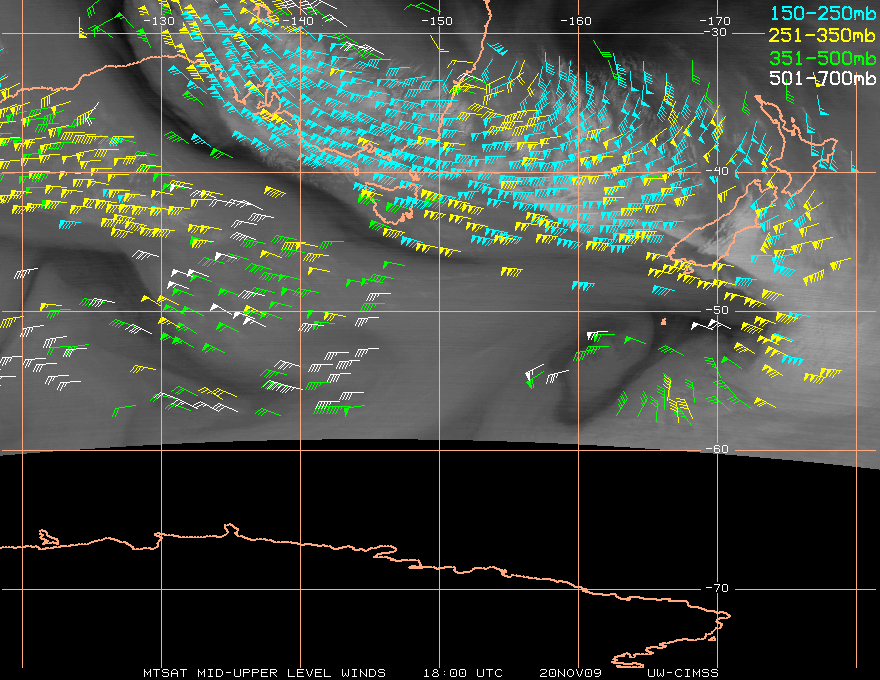
Task: Click the -140 longitude label
Action: [x=297, y=21]
